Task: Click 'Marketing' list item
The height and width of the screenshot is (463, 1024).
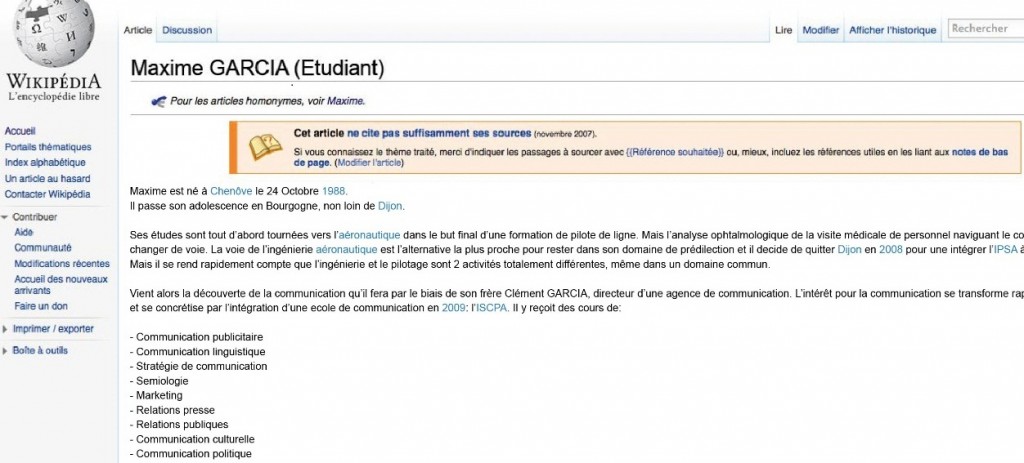Action: pyautogui.click(x=157, y=396)
